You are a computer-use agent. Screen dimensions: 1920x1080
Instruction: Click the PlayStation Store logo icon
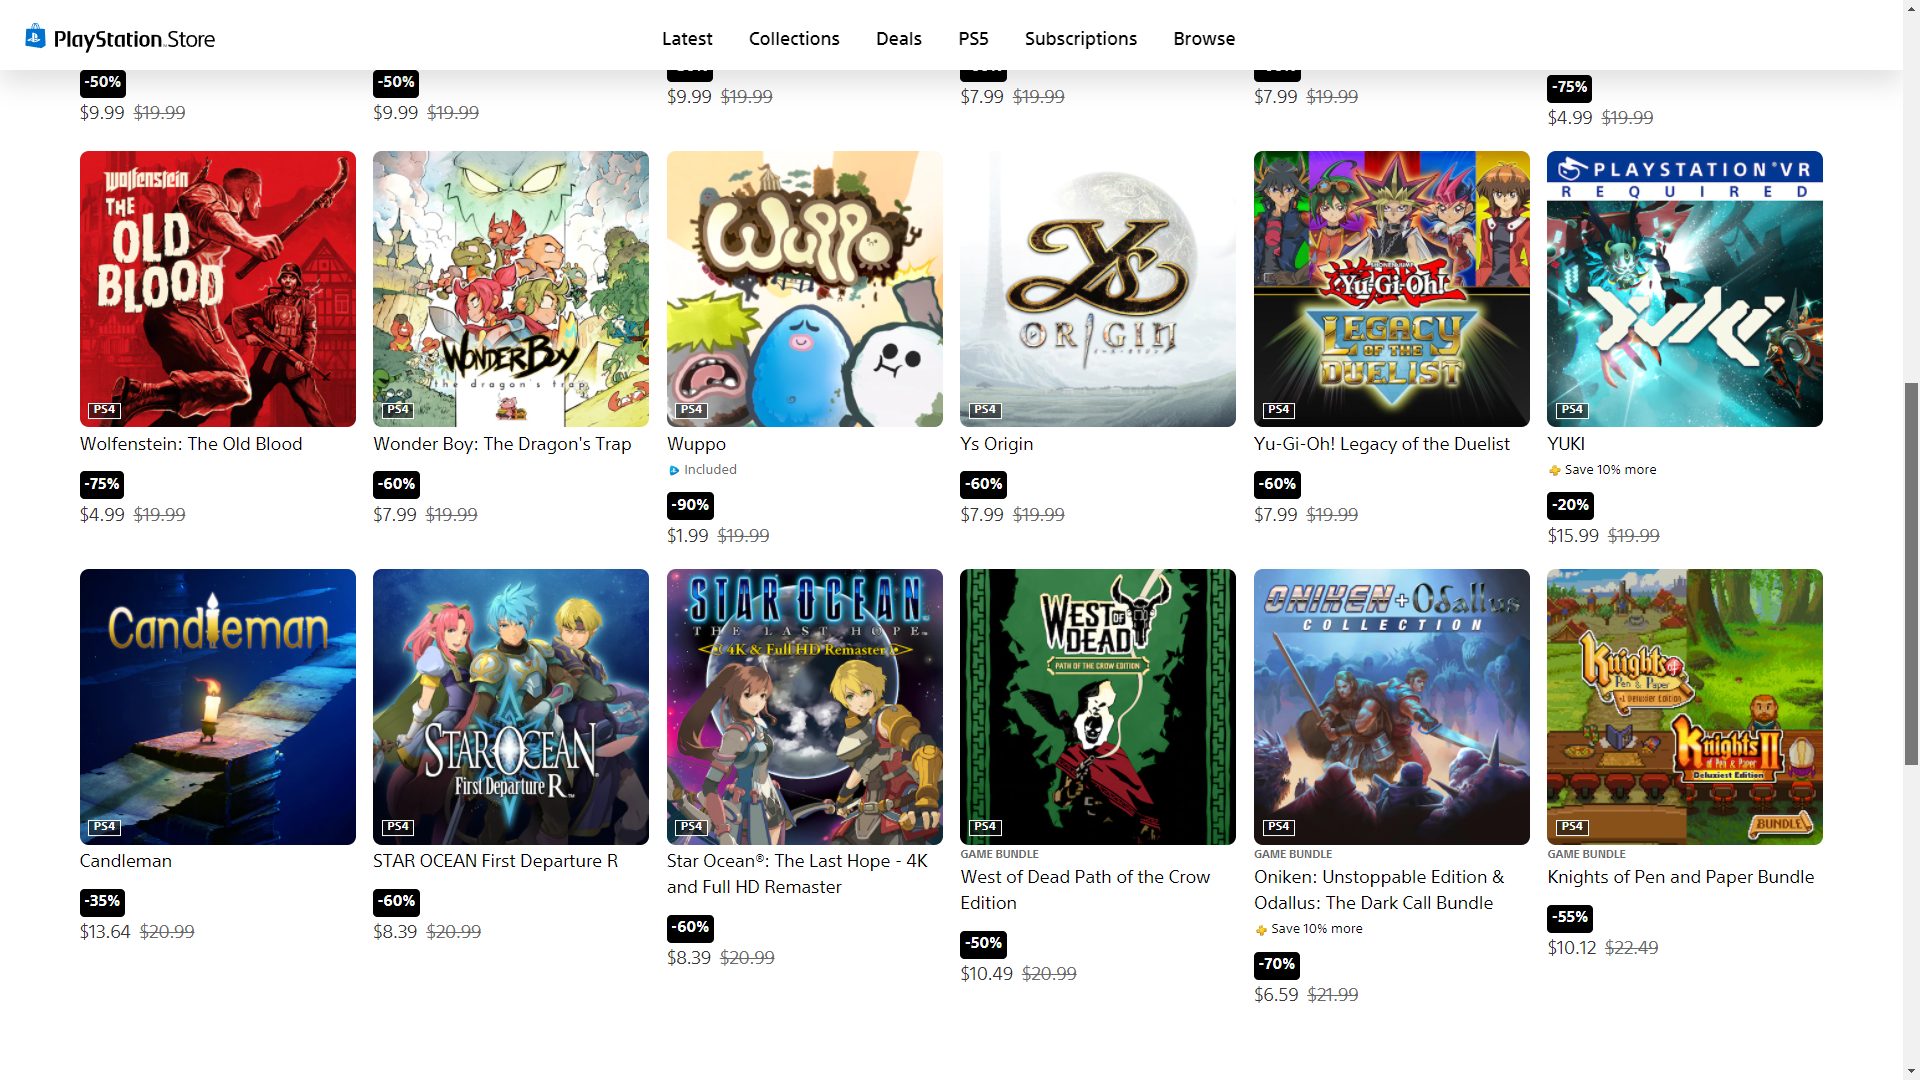(35, 37)
